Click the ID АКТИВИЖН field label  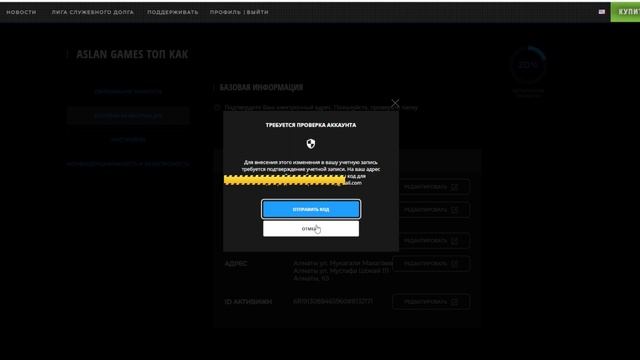[248, 302]
